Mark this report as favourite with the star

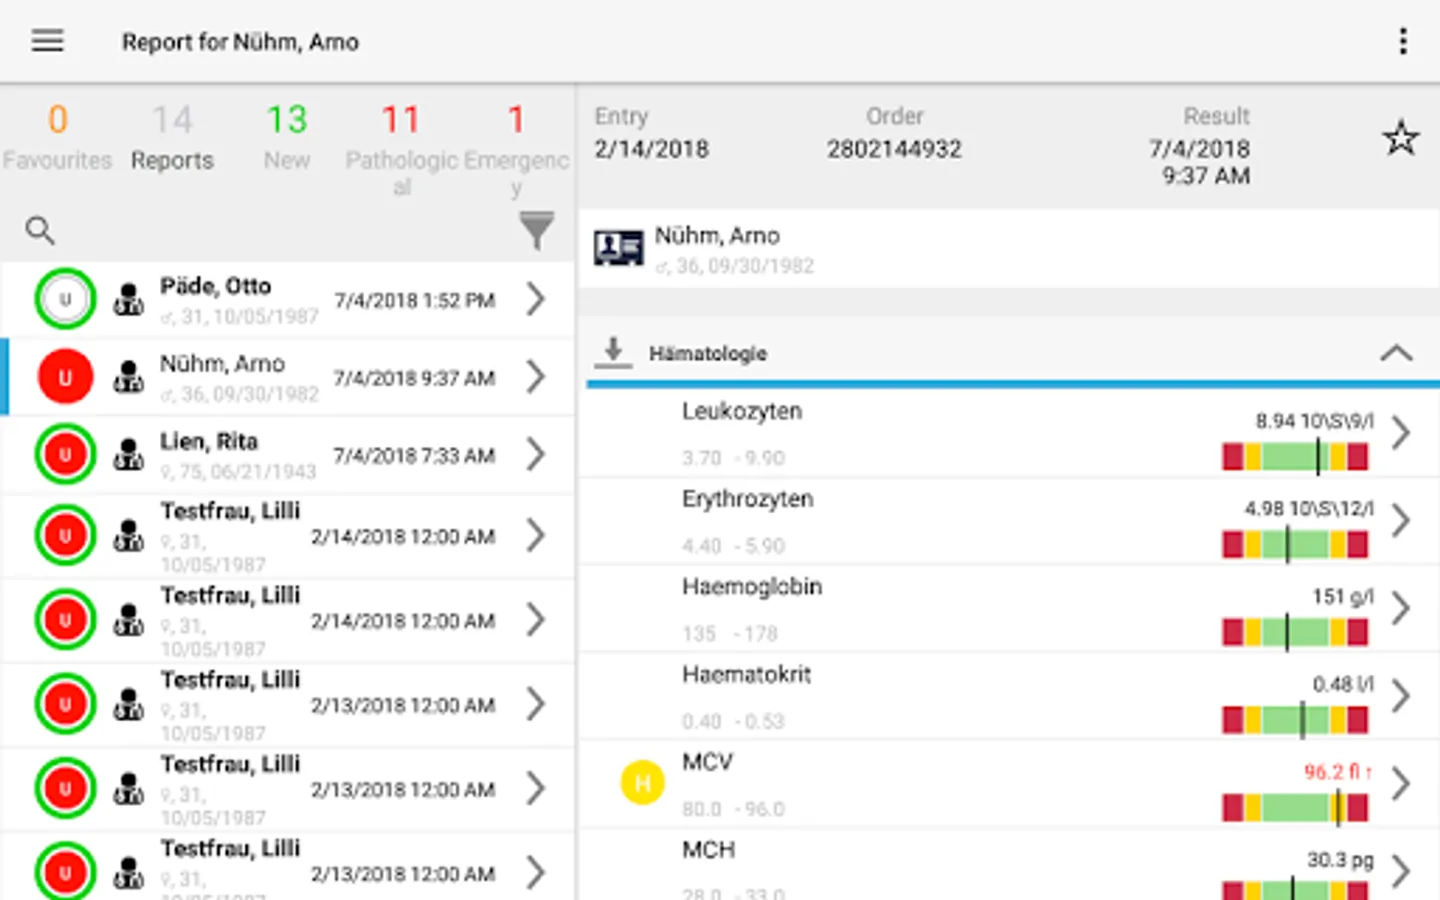tap(1400, 138)
